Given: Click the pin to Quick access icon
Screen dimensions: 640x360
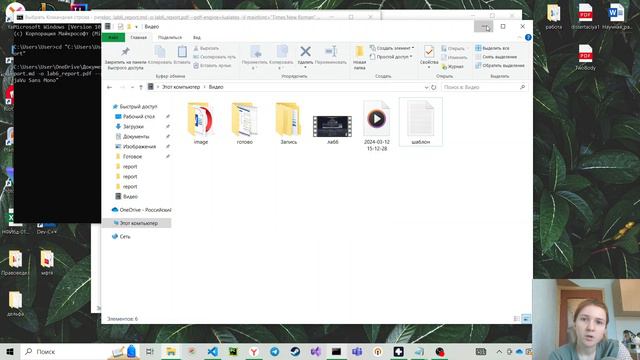Looking at the screenshot, I should coord(125,52).
